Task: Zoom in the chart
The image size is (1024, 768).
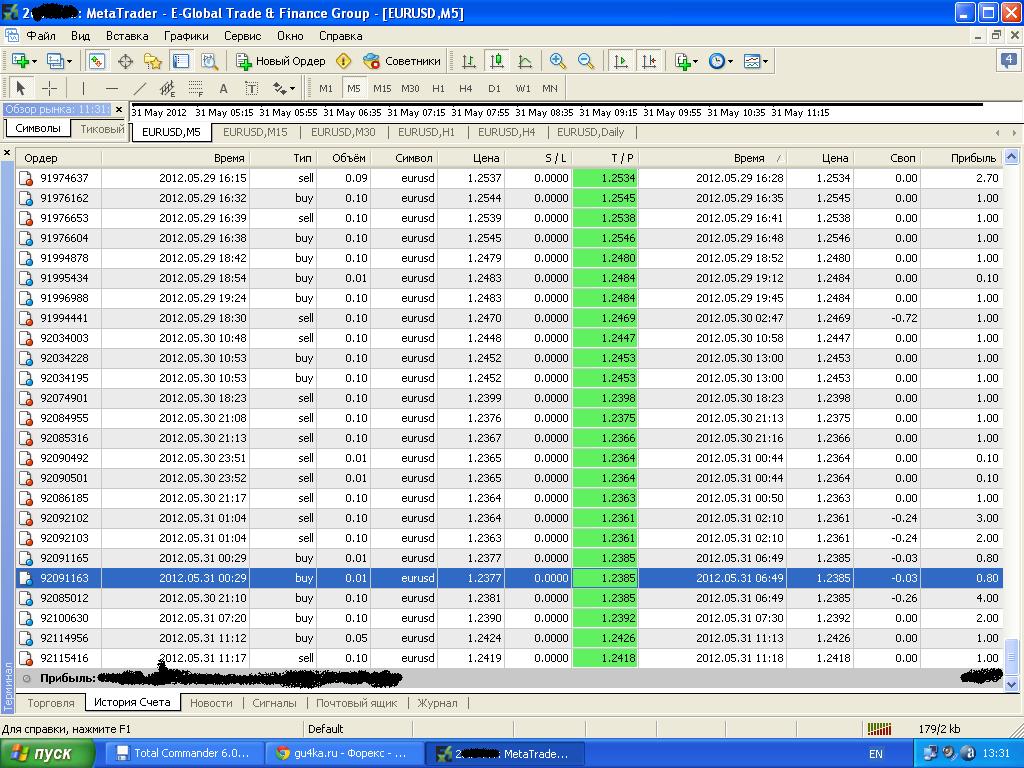Action: point(557,61)
